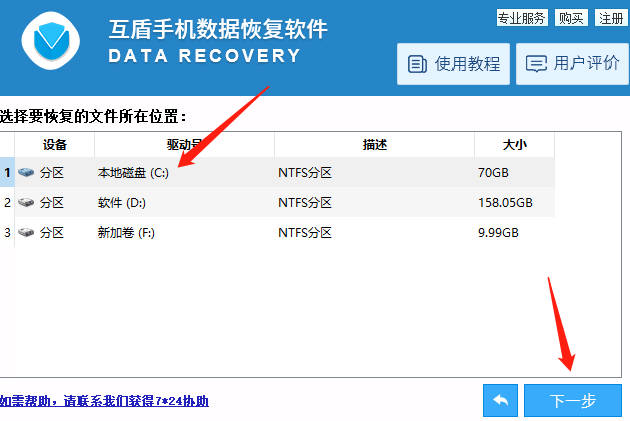Click the chat bubble icon beside 用户评价

point(536,64)
